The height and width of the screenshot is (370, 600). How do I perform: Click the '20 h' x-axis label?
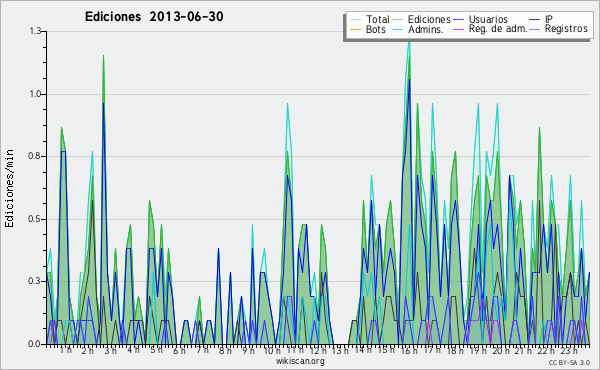click(500, 350)
